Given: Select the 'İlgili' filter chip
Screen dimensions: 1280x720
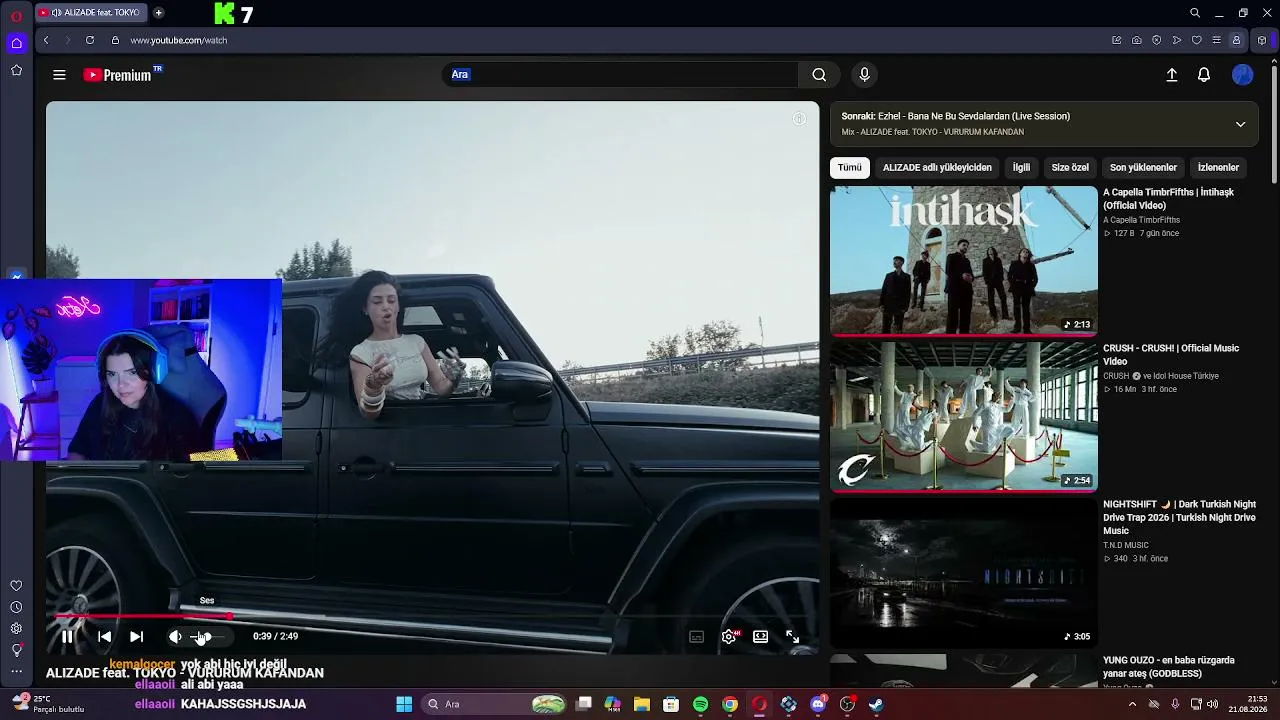Looking at the screenshot, I should click(x=1021, y=168).
